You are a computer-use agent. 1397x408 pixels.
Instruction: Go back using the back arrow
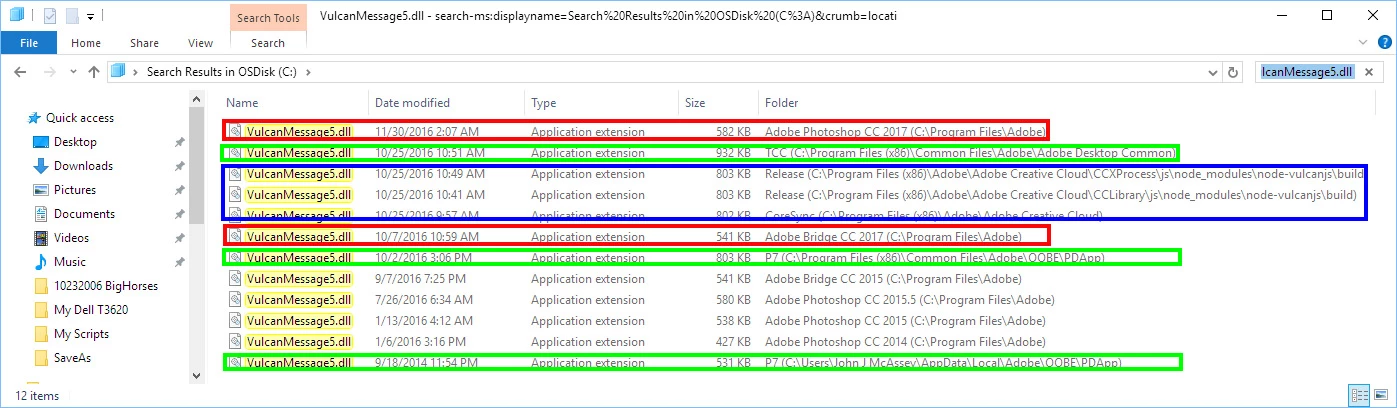tap(21, 72)
